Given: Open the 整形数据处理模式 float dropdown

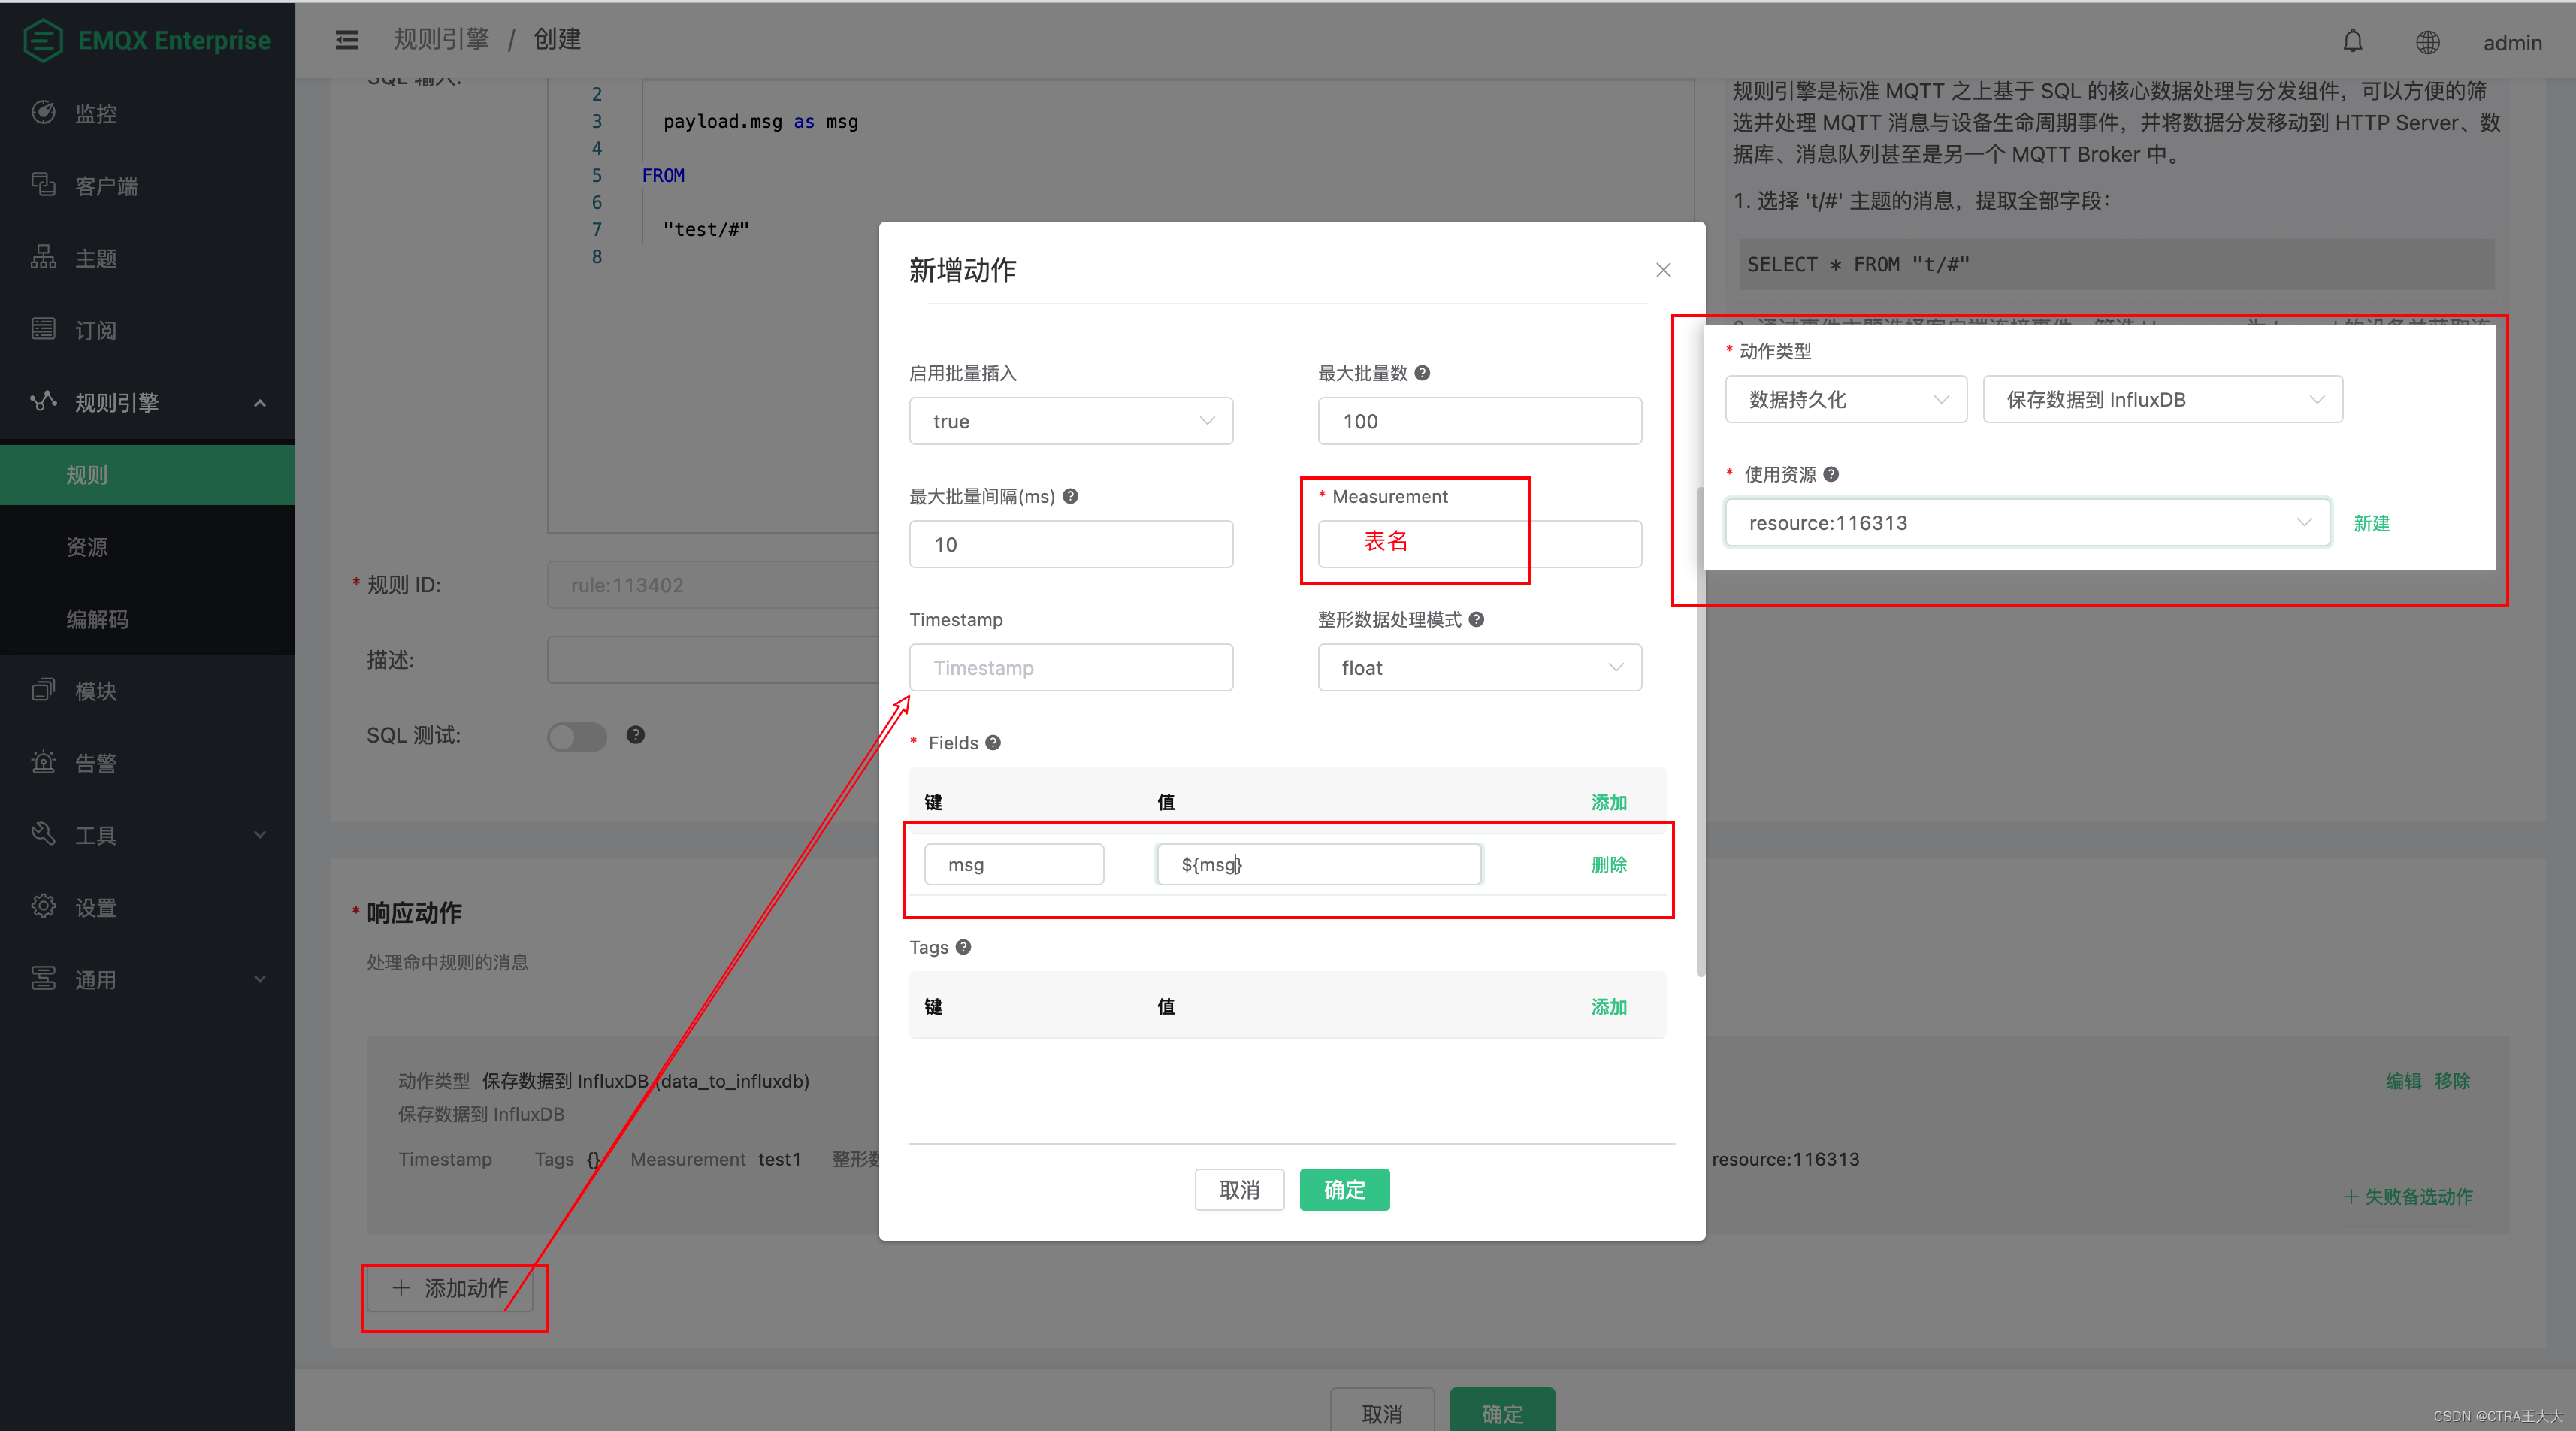Looking at the screenshot, I should (1478, 667).
